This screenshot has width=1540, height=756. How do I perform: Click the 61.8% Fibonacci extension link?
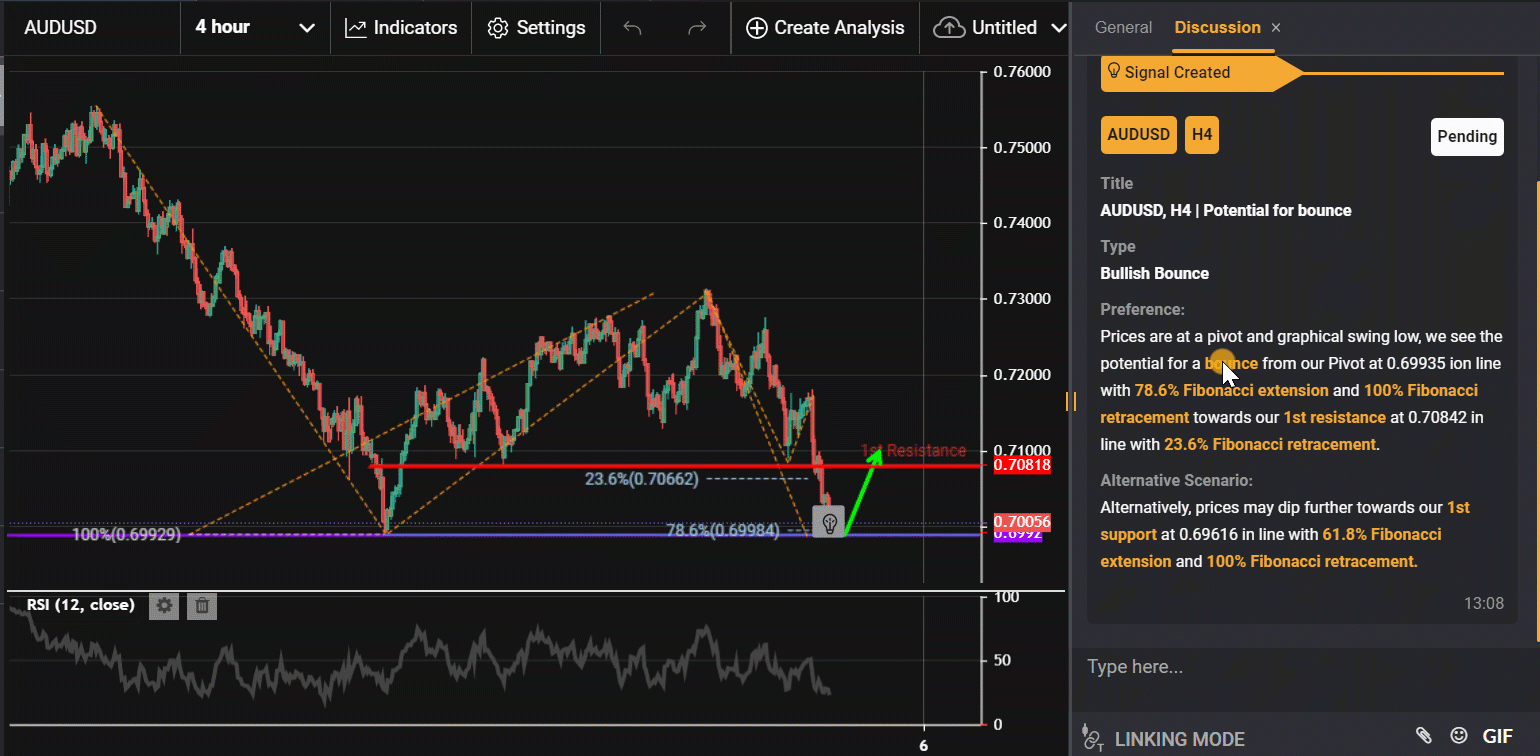point(1271,548)
